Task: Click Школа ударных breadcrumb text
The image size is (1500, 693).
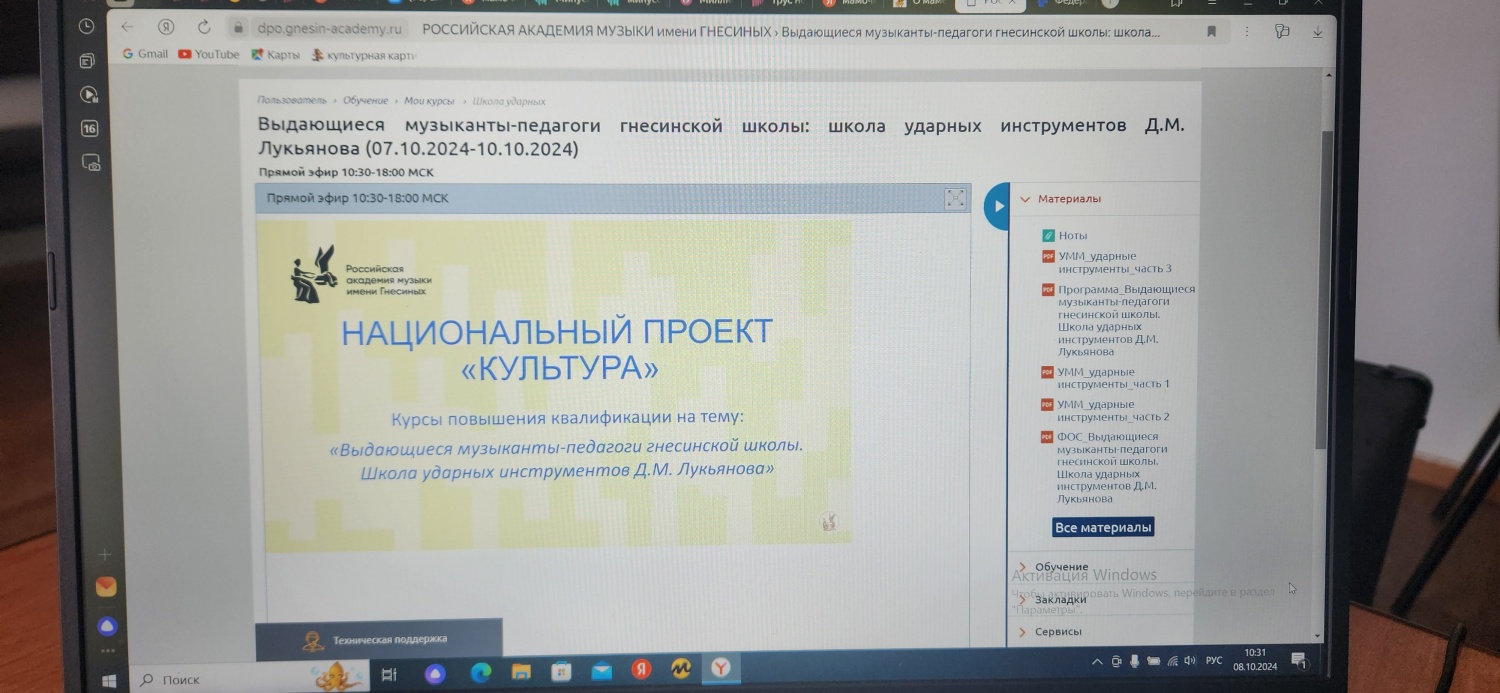Action: tap(508, 101)
